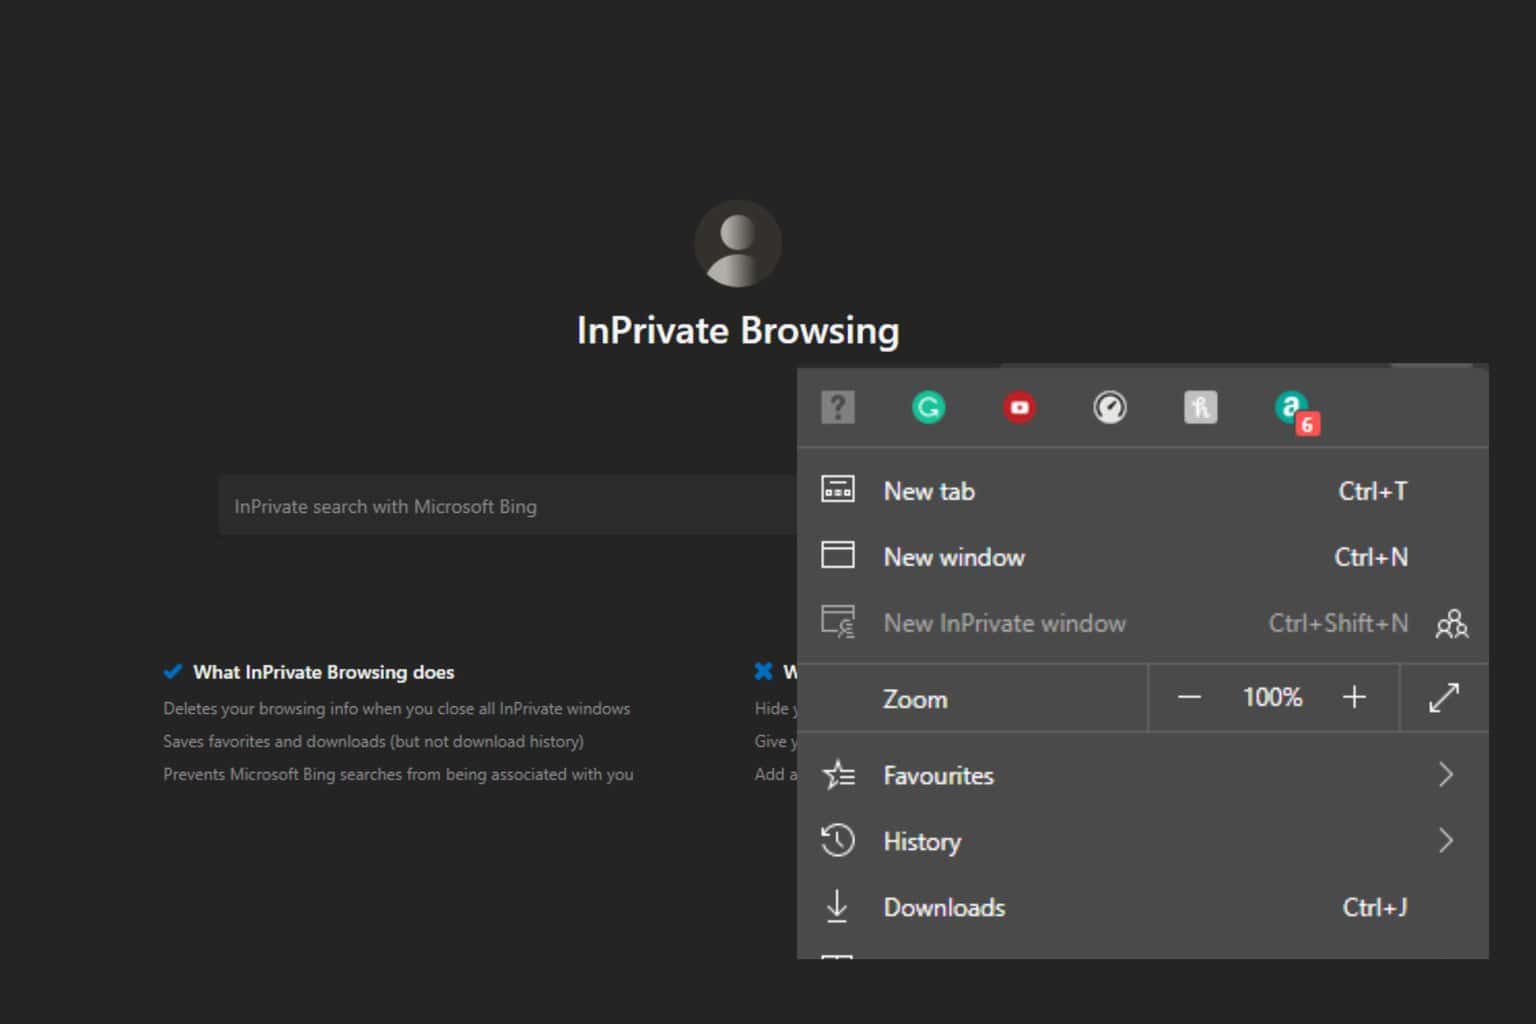This screenshot has width=1536, height=1024.
Task: Click the red YouTube extension icon
Action: pos(1019,407)
